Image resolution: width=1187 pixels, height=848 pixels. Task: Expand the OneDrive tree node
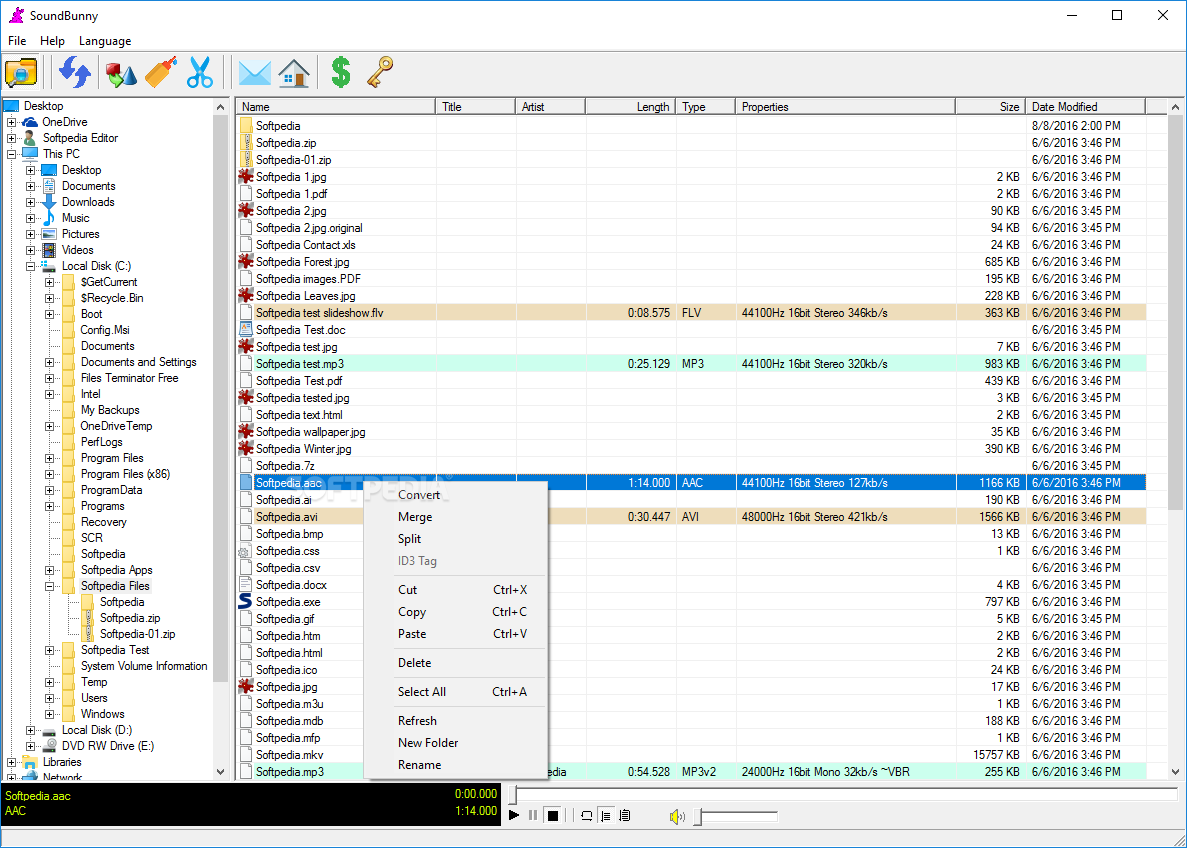(11, 122)
